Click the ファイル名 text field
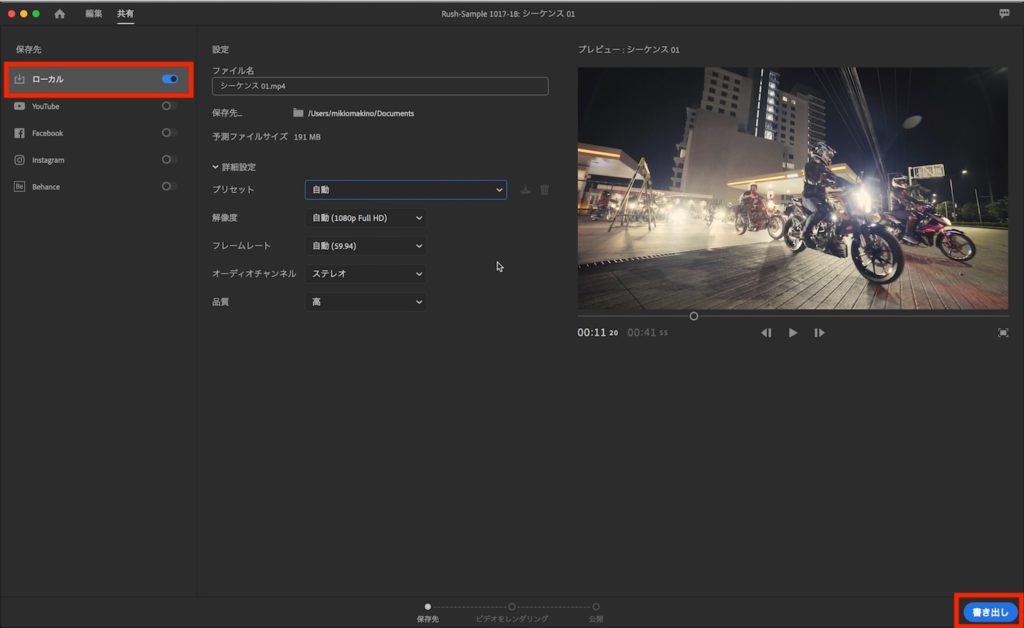 [x=380, y=86]
